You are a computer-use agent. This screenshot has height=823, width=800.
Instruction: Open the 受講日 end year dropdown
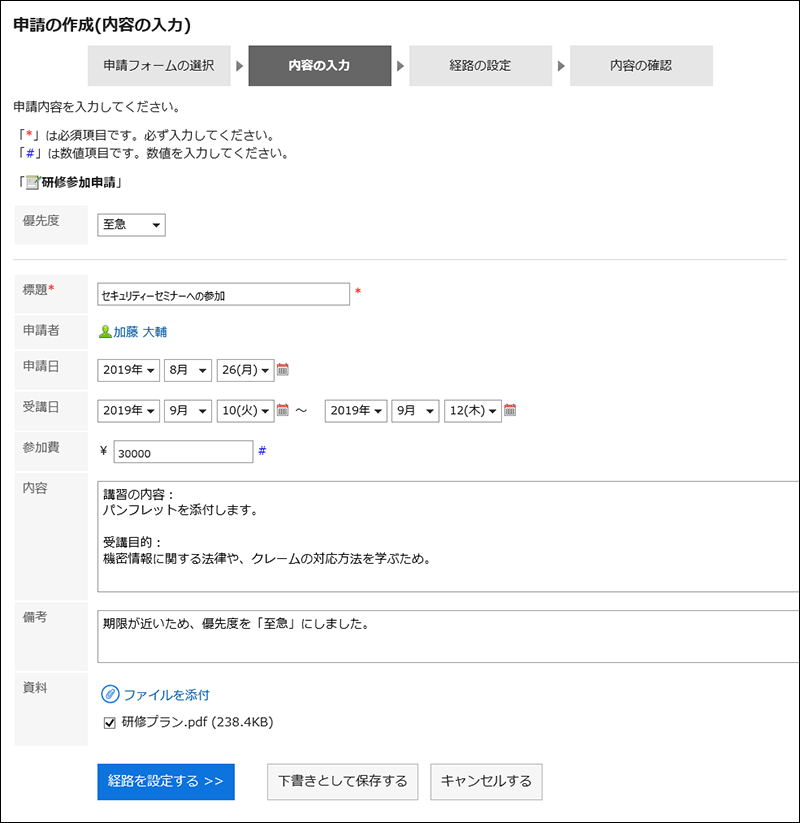tap(356, 410)
